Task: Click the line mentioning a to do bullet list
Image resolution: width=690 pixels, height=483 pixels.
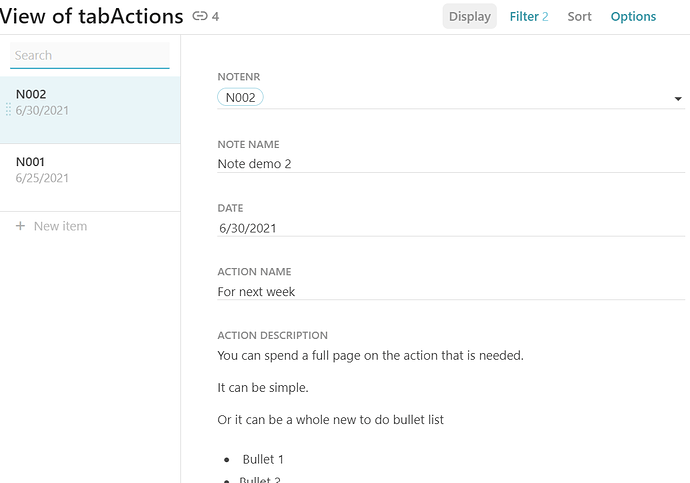Action: (330, 419)
